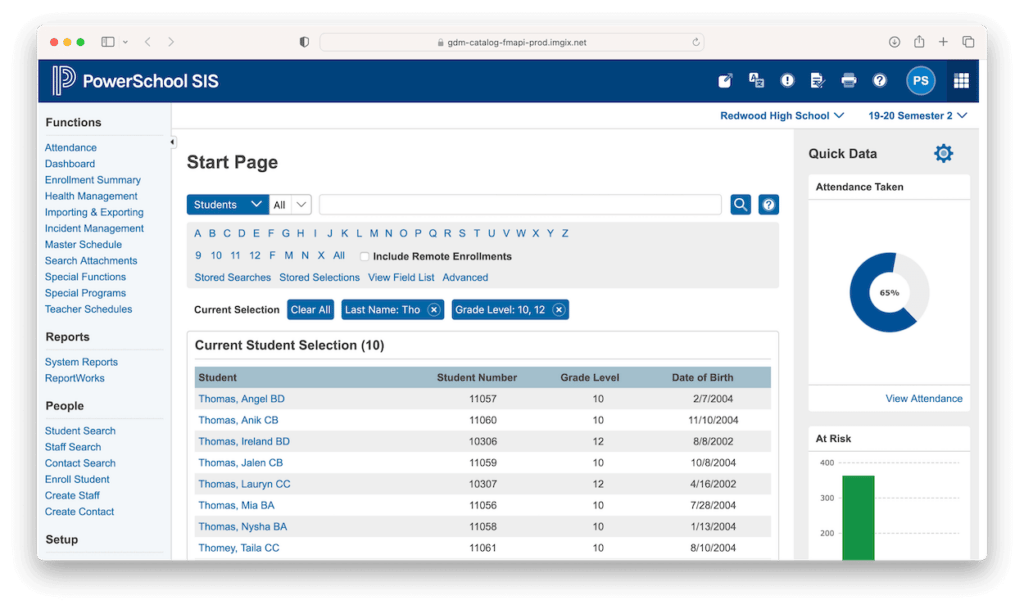
Task: Open the Students search type dropdown
Action: pyautogui.click(x=227, y=204)
